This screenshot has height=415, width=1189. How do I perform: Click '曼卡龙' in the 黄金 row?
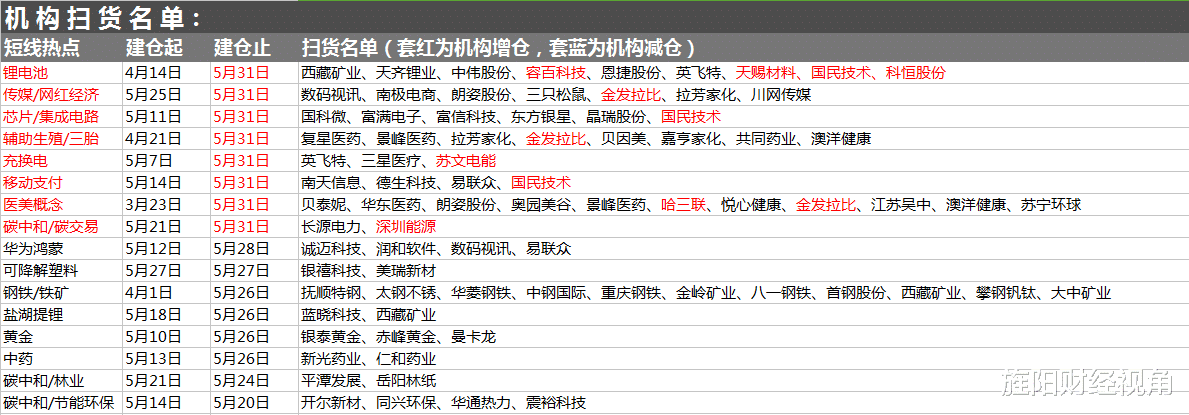[473, 338]
